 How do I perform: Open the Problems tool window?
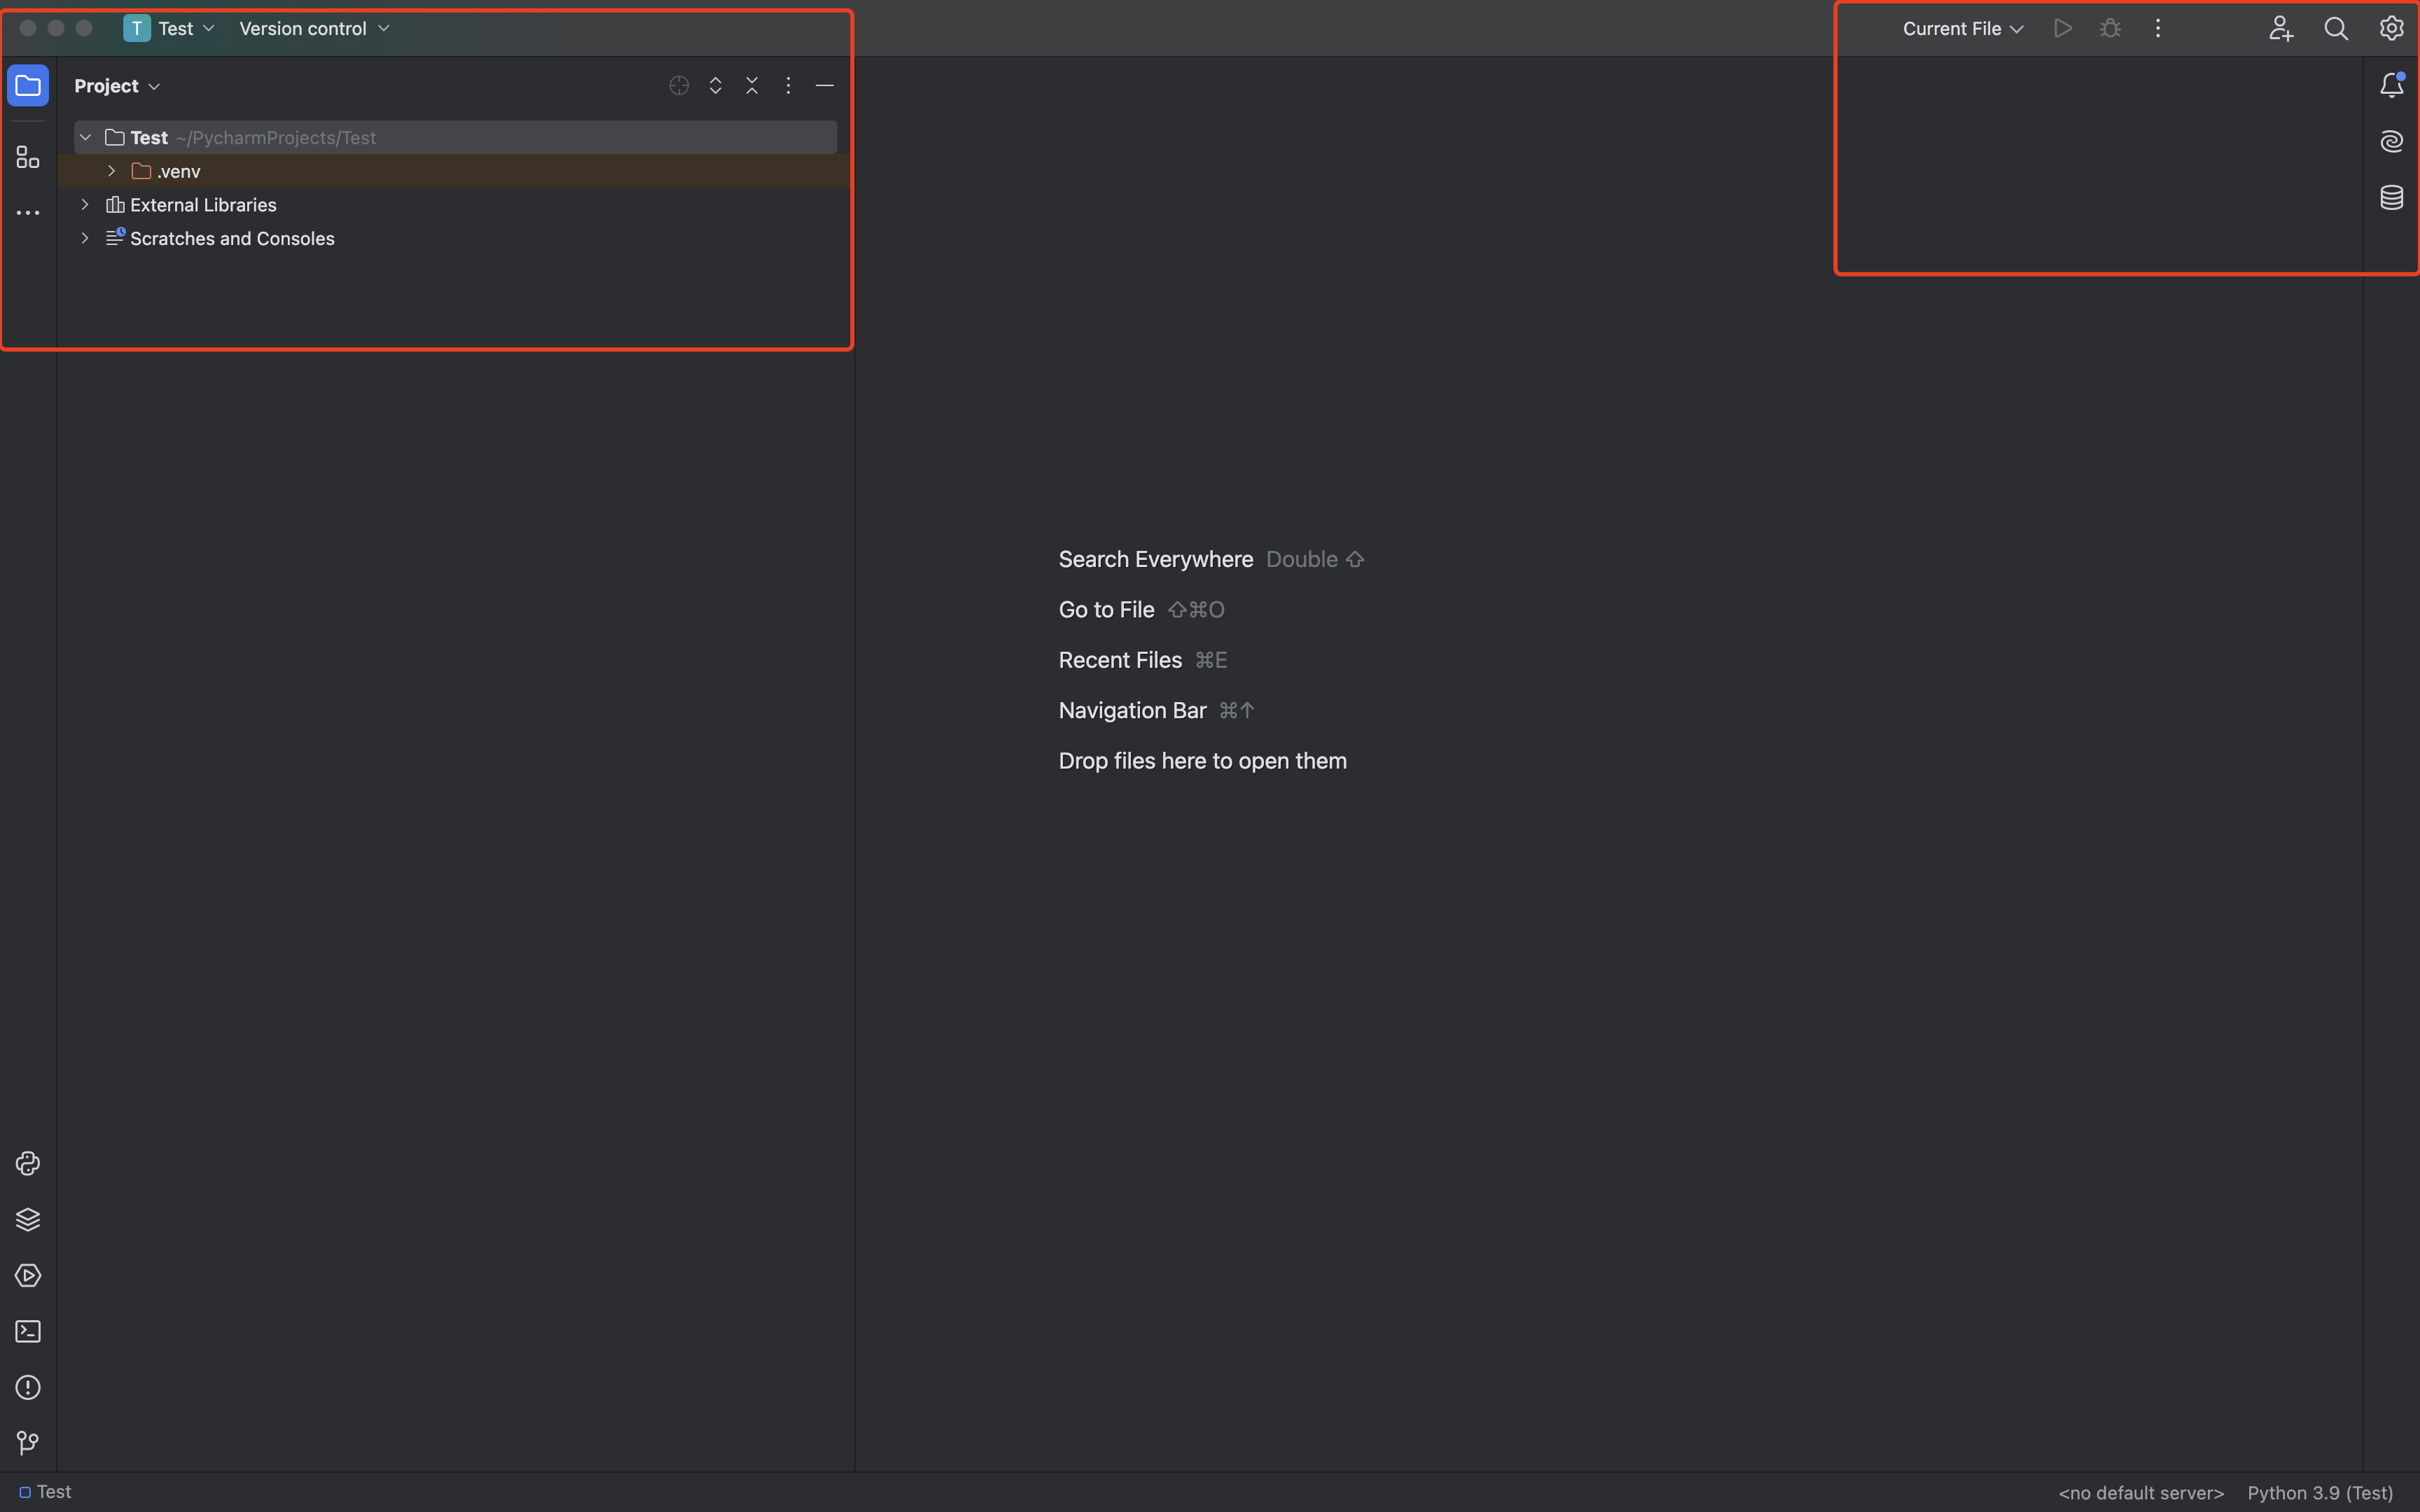click(x=28, y=1387)
